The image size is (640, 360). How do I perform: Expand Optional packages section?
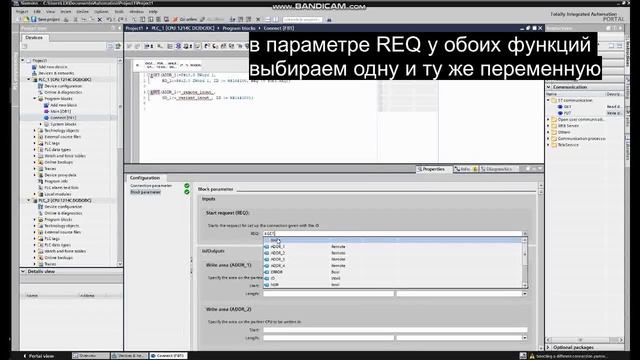548,347
